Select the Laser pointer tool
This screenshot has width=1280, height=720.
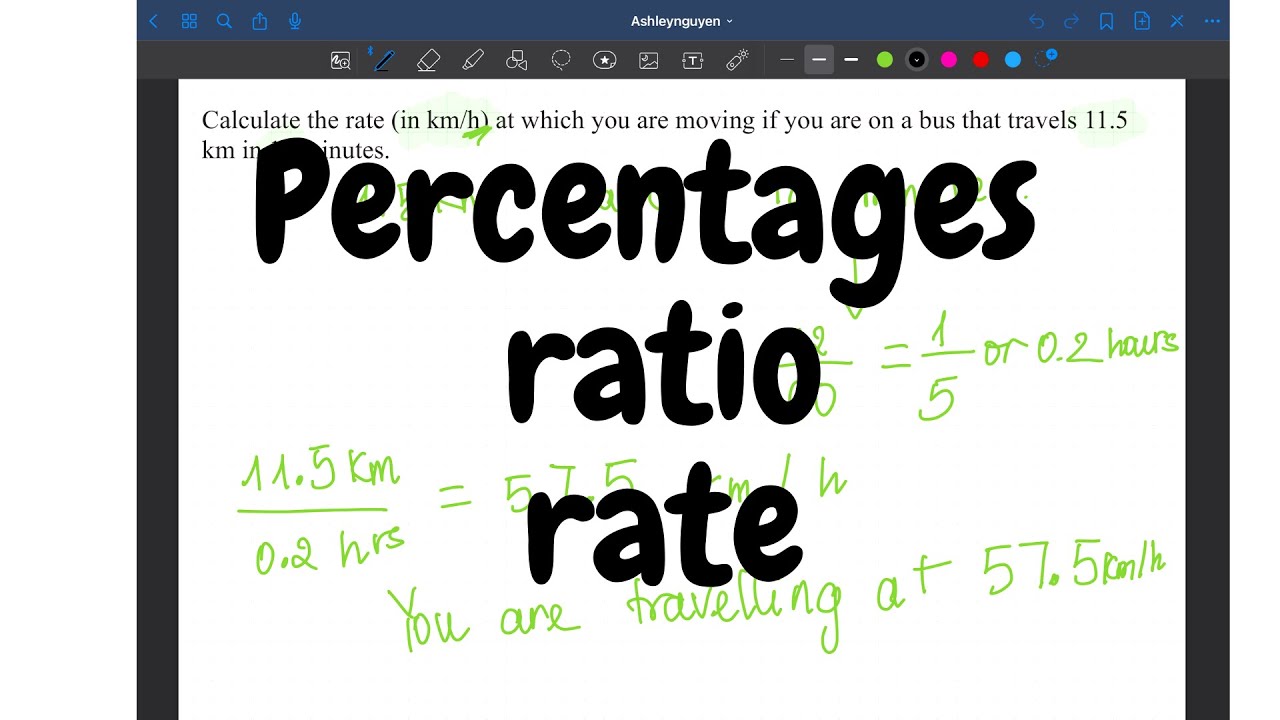pyautogui.click(x=737, y=60)
